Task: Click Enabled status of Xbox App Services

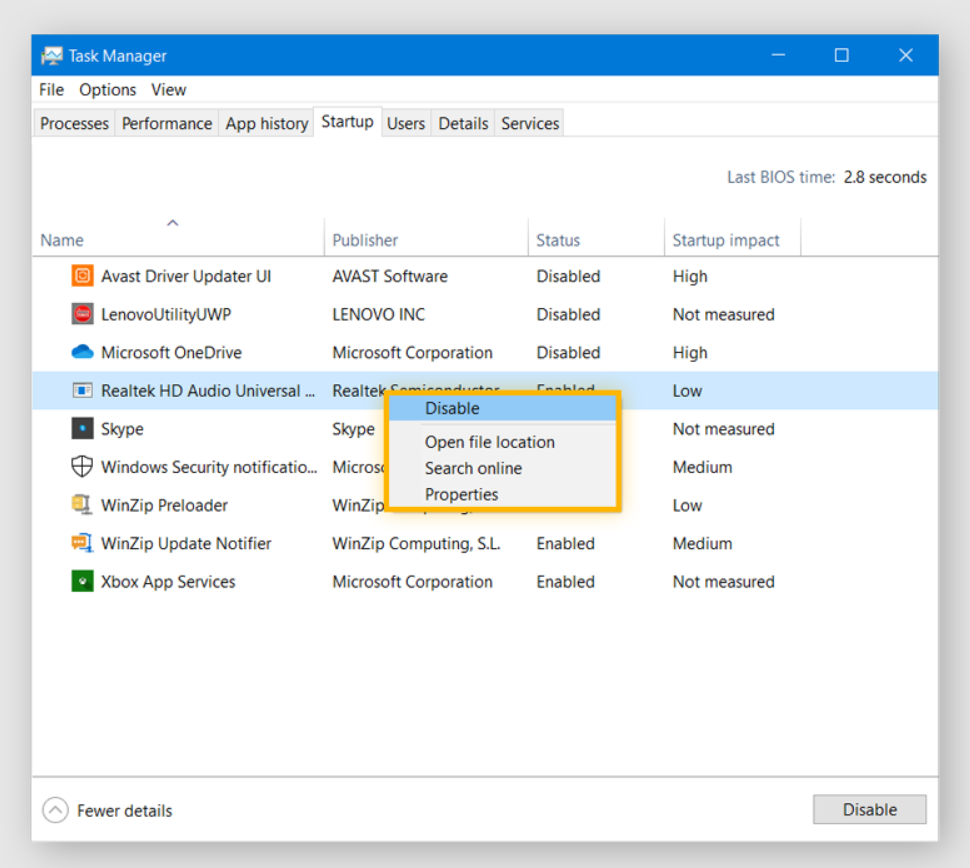Action: click(565, 582)
